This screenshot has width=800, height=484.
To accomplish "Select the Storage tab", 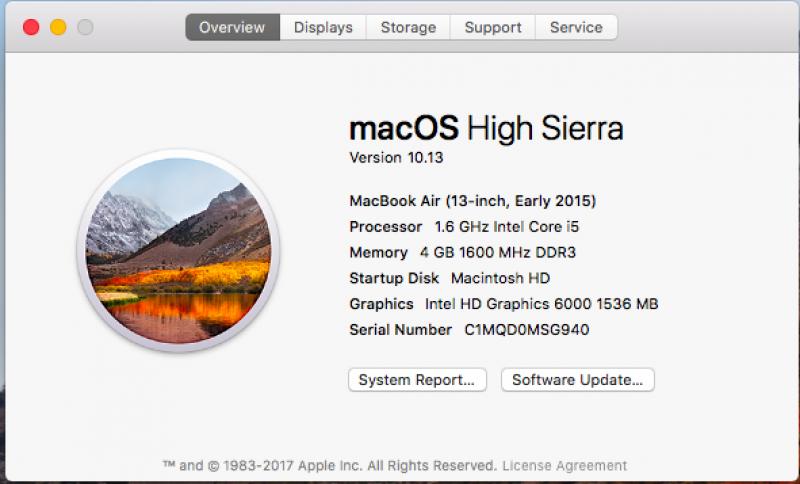I will pyautogui.click(x=408, y=27).
